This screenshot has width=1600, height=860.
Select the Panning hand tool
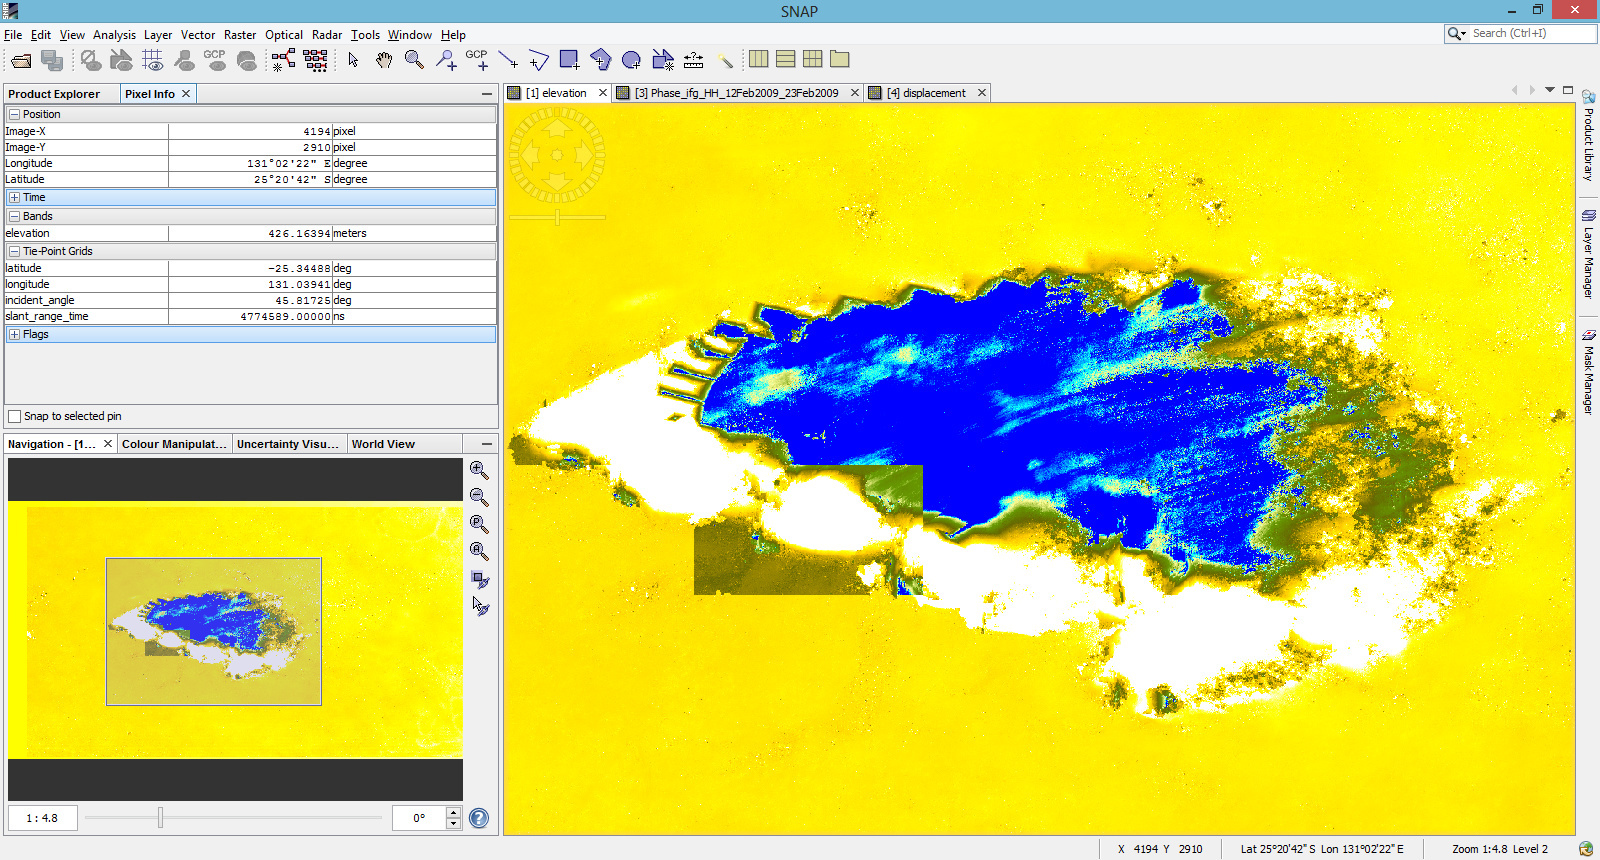coord(384,60)
